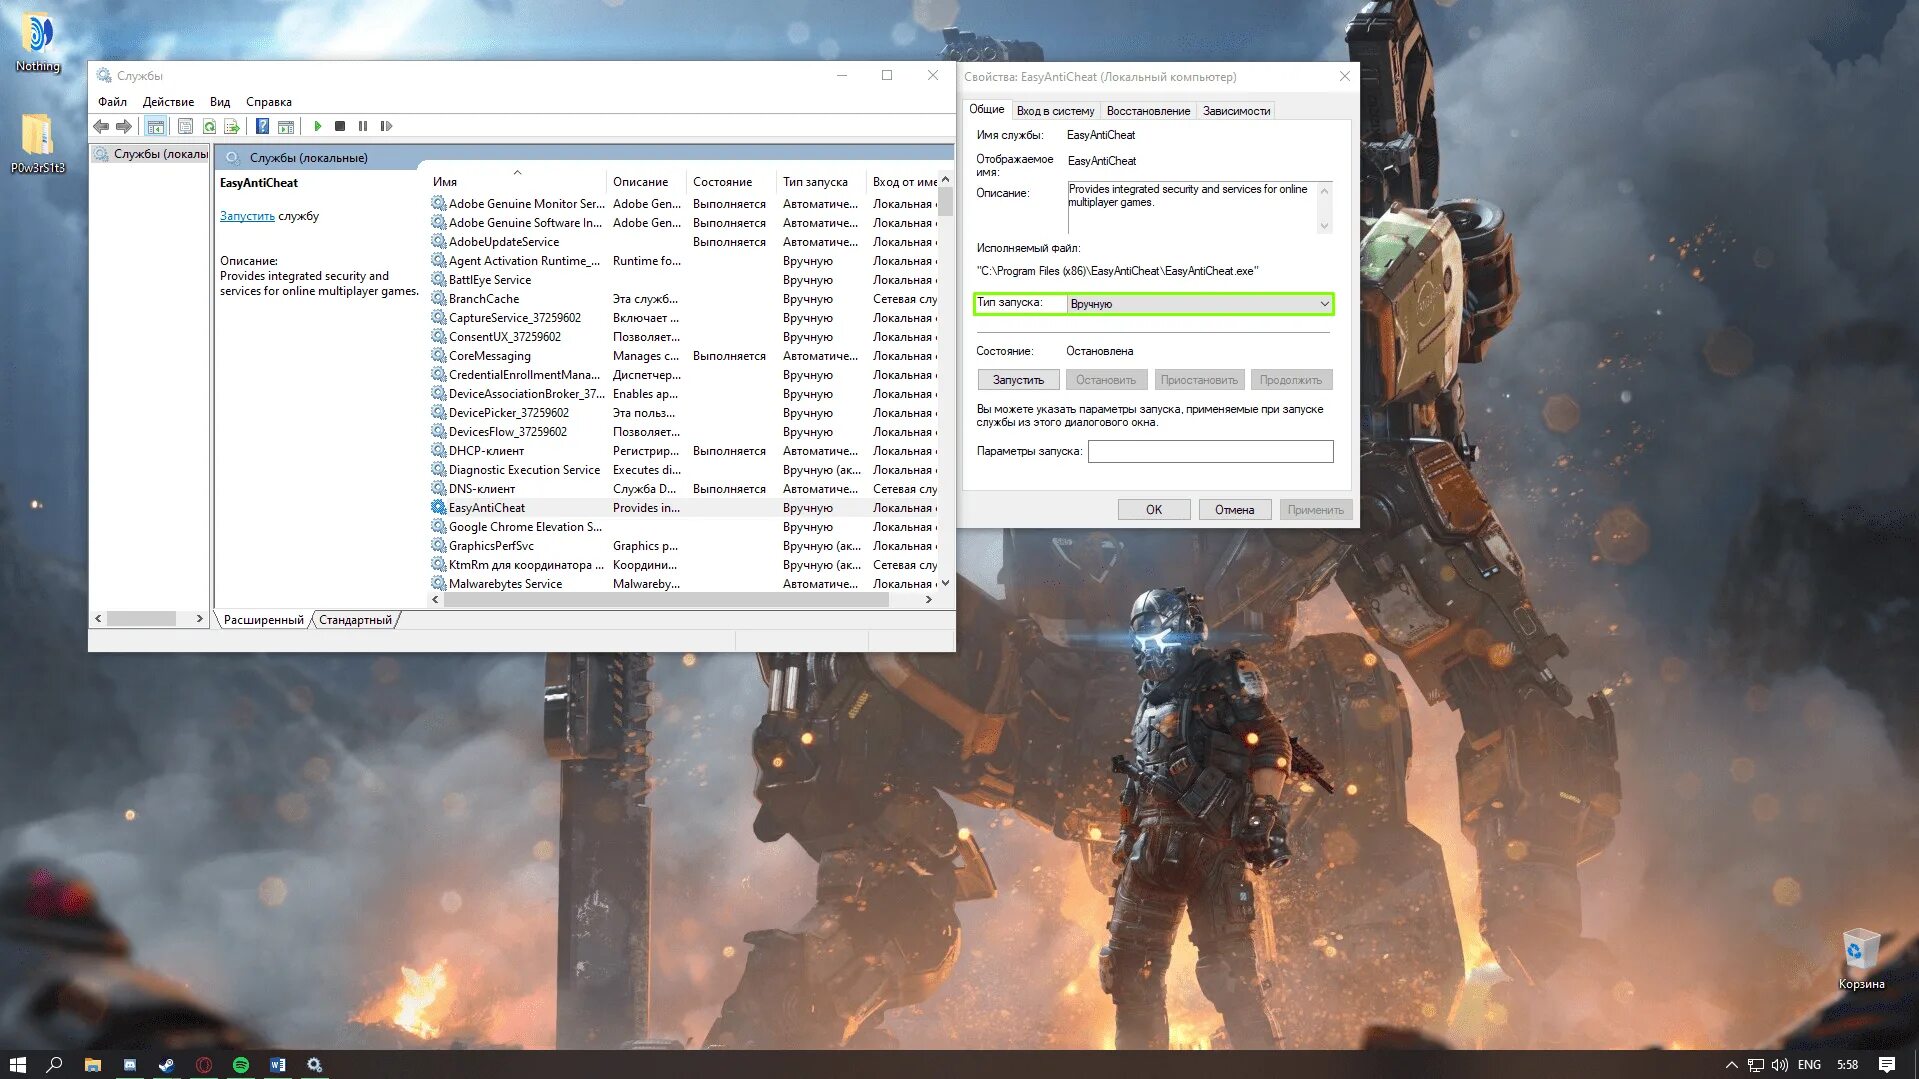Open the Windows Start button
The image size is (1919, 1079).
pyautogui.click(x=17, y=1065)
